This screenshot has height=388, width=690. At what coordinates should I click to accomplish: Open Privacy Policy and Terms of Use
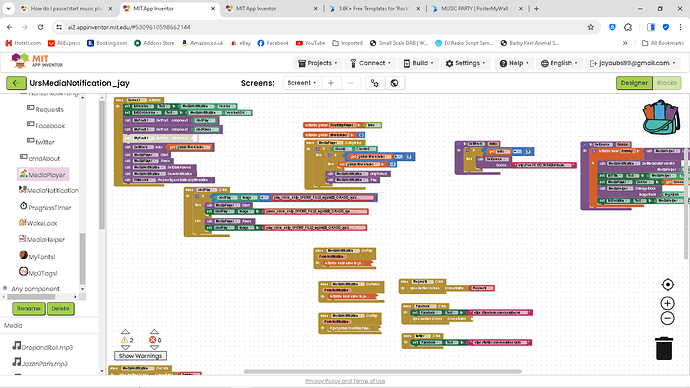point(345,381)
